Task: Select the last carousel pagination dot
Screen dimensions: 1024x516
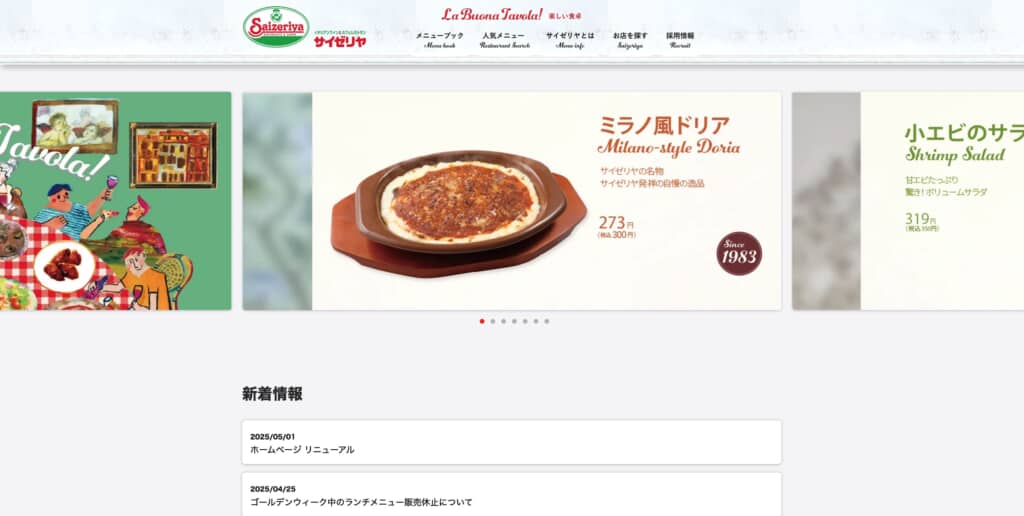Action: (547, 321)
